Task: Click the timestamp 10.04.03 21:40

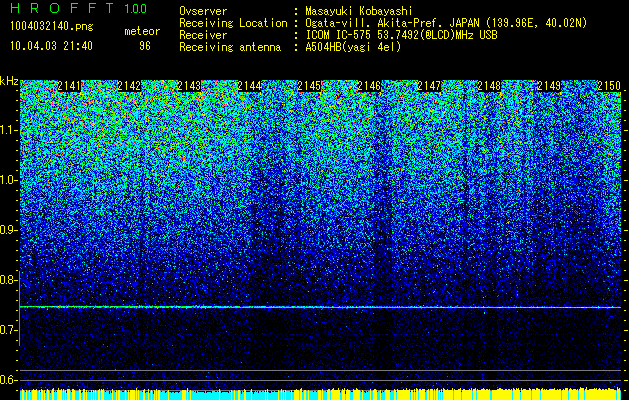Action: (51, 46)
